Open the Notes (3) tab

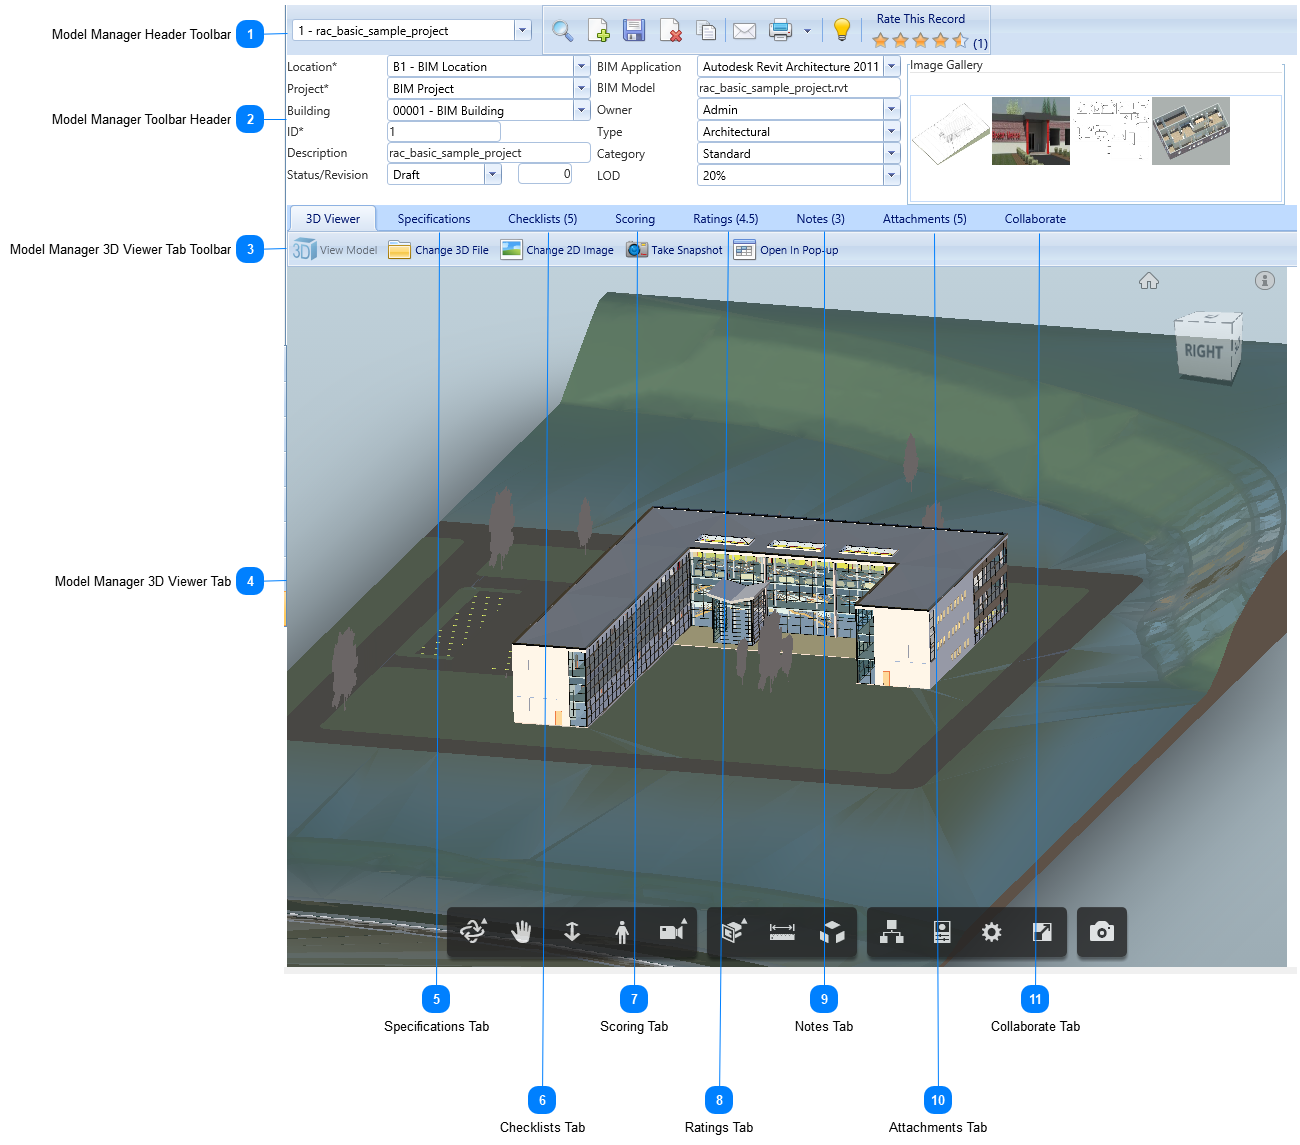(821, 219)
